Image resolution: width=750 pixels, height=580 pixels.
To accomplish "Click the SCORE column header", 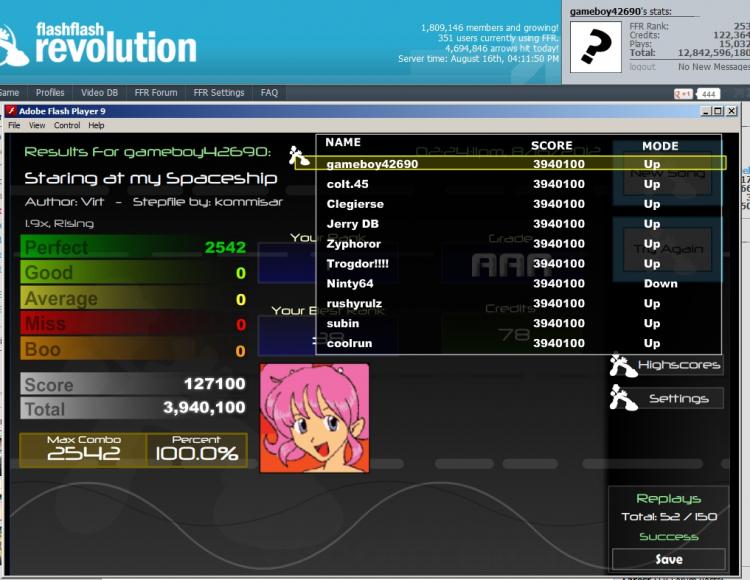I will point(551,146).
